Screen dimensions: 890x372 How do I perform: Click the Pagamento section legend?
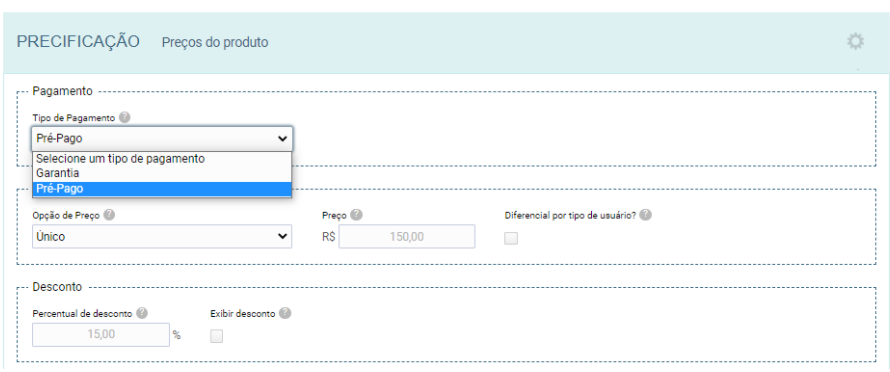pyautogui.click(x=62, y=91)
